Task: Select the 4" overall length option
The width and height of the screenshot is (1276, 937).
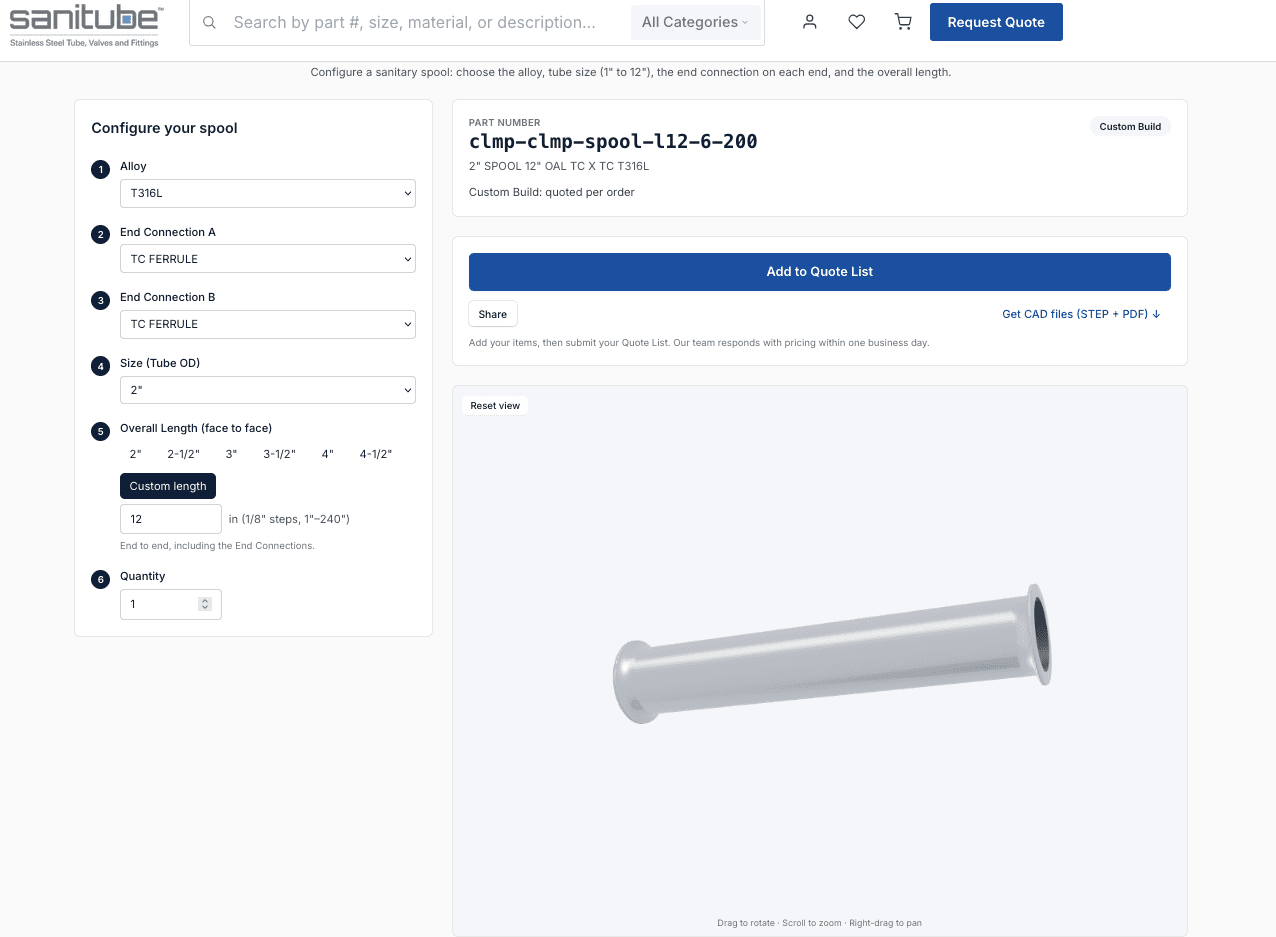Action: (328, 454)
